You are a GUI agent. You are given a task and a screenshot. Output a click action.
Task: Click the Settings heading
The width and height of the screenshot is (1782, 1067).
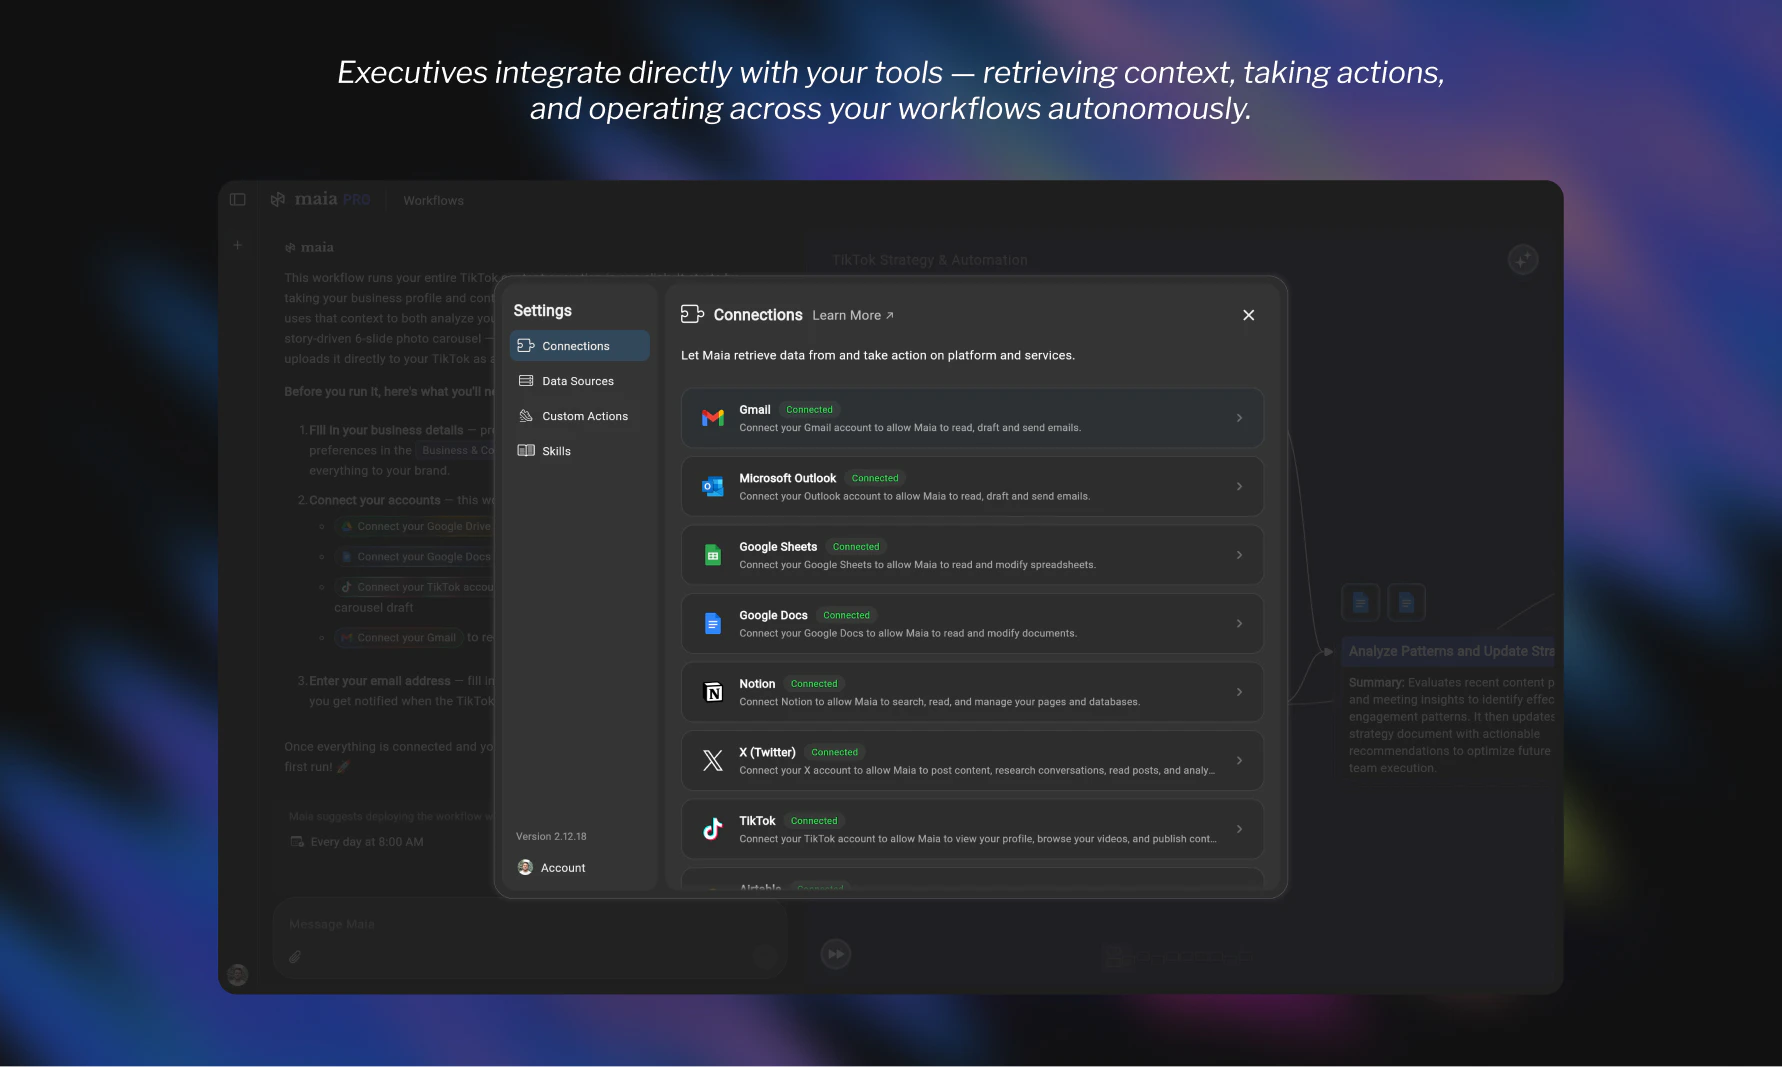click(543, 311)
